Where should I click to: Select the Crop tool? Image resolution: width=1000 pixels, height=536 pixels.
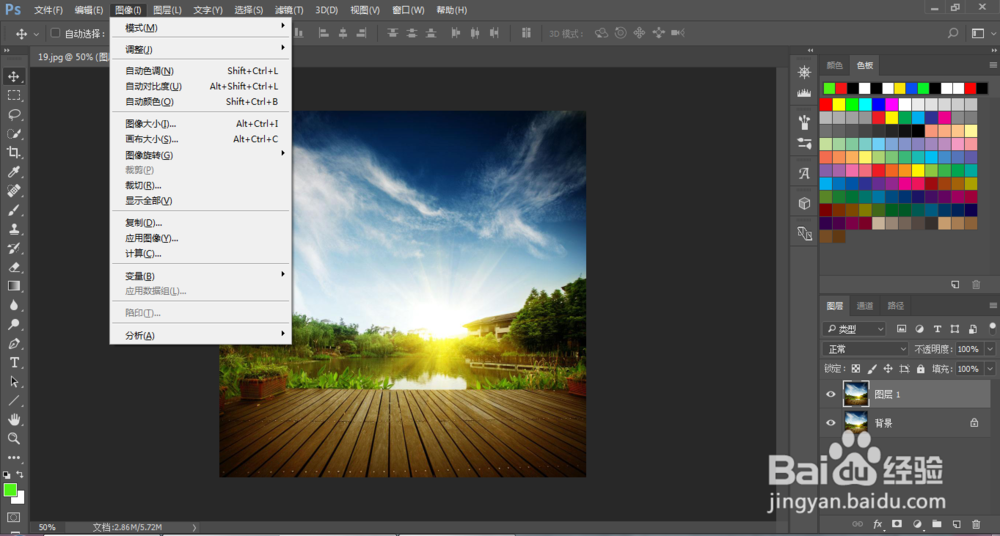pyautogui.click(x=13, y=152)
